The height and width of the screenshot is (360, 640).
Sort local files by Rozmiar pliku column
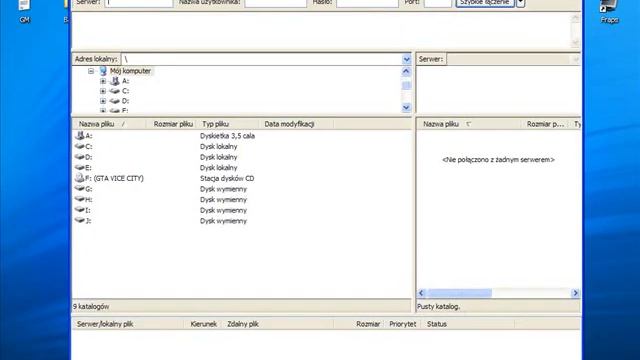click(171, 124)
